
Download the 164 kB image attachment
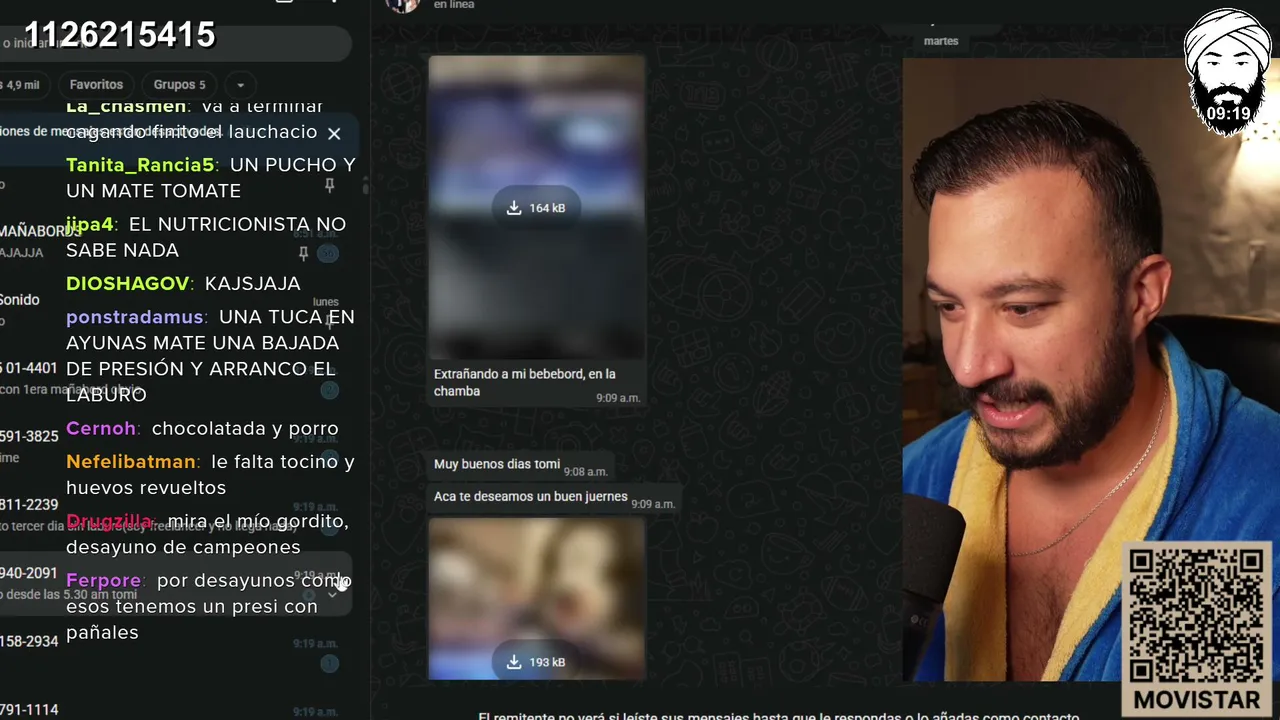536,208
